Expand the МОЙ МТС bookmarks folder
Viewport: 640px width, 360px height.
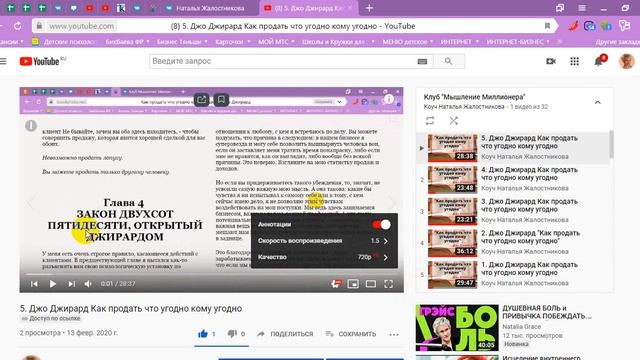click(x=276, y=42)
